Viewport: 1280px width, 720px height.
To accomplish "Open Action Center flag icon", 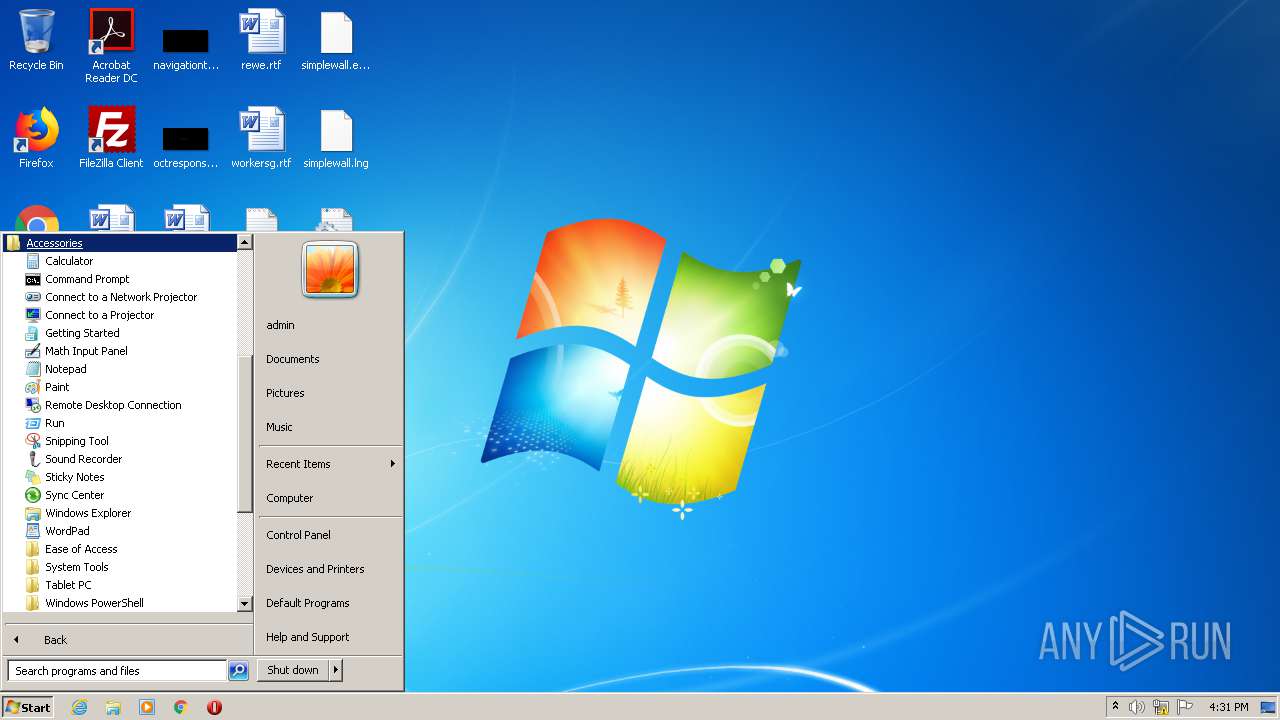I will pos(1185,707).
